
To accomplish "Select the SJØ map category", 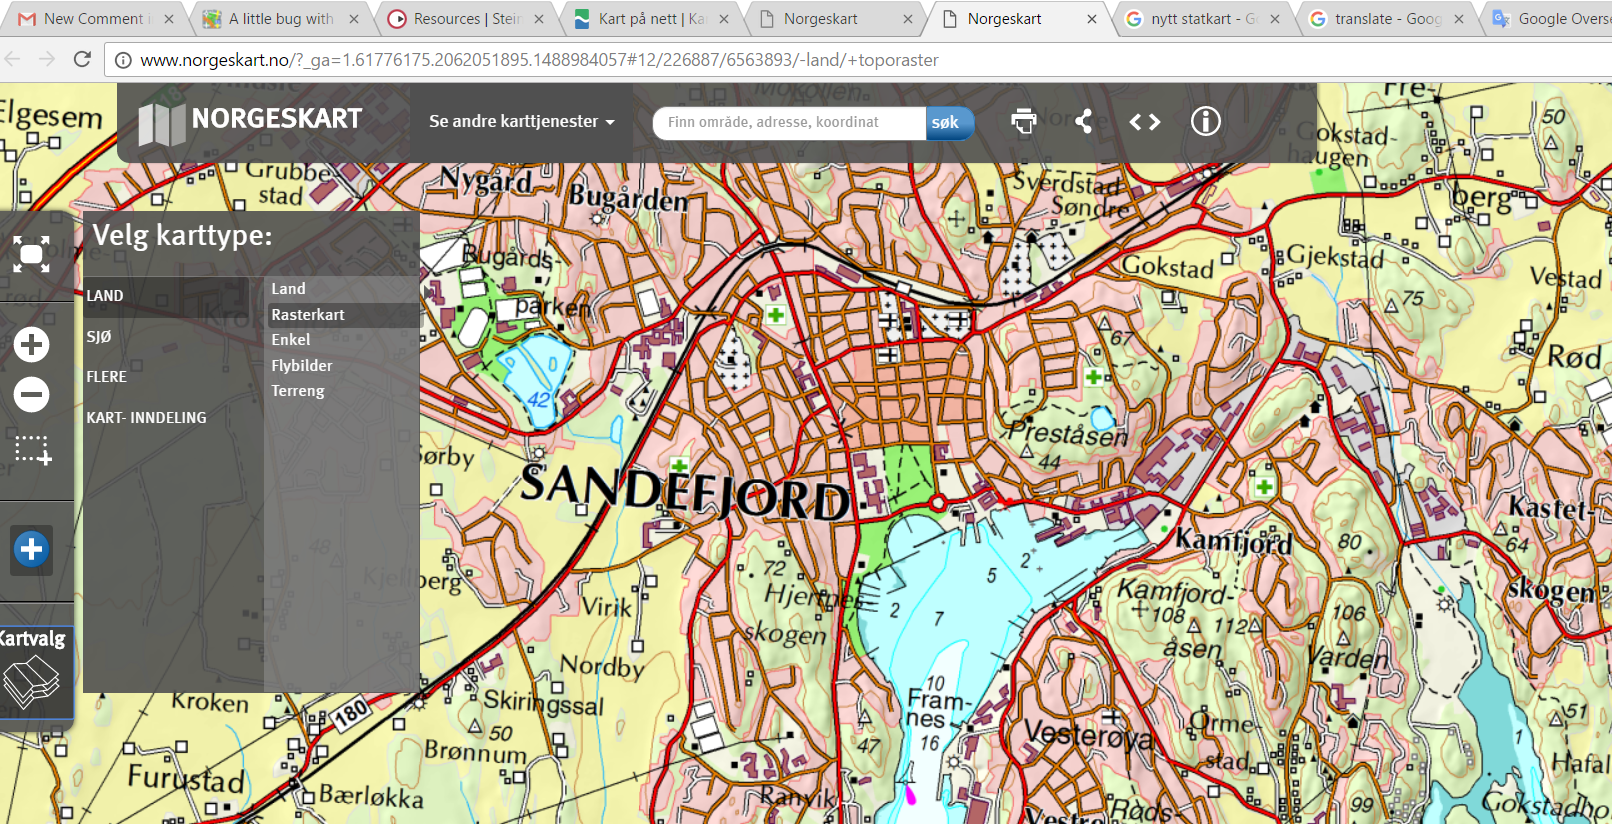I will tap(99, 337).
